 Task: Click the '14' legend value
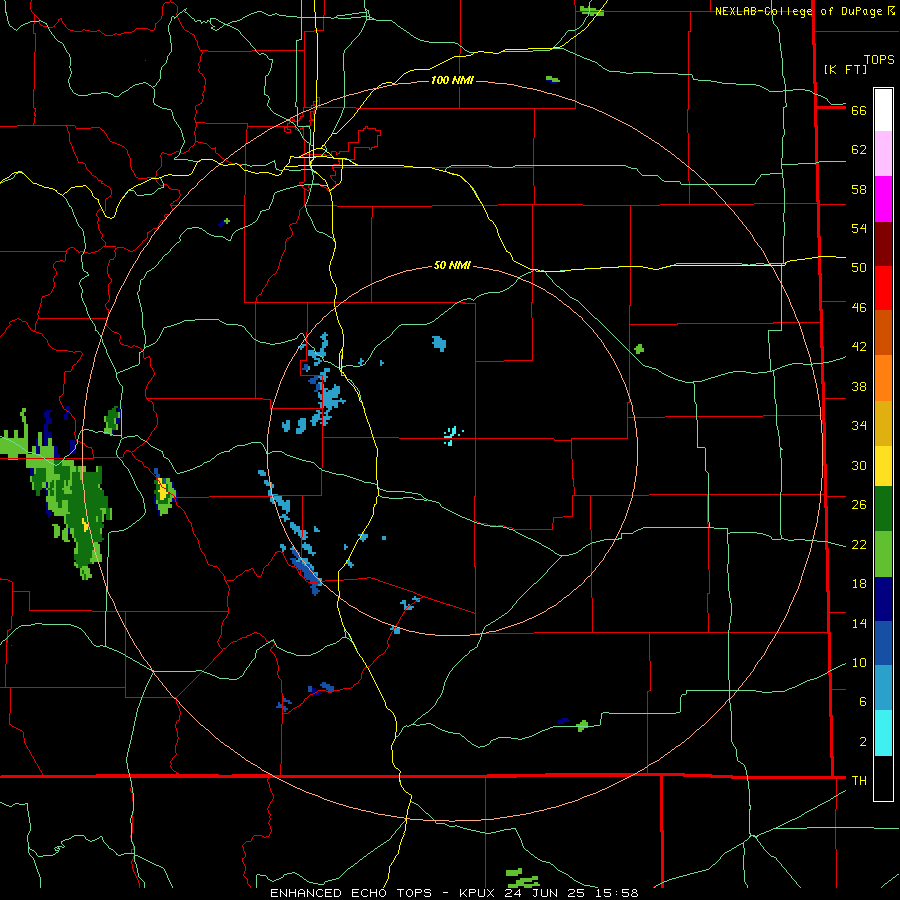pos(859,623)
